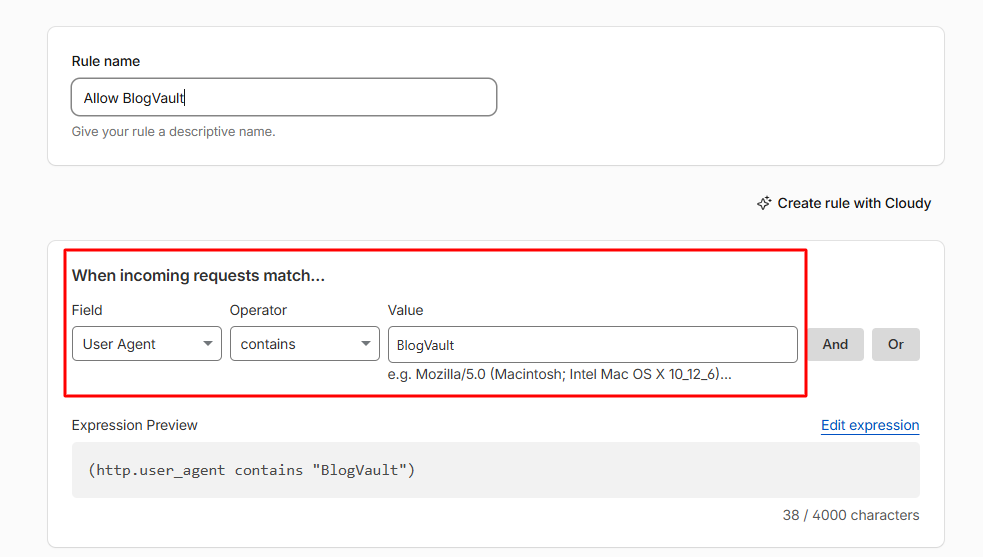Click the '38 / 4000 characters' counter text
This screenshot has width=983, height=557.
click(x=851, y=515)
